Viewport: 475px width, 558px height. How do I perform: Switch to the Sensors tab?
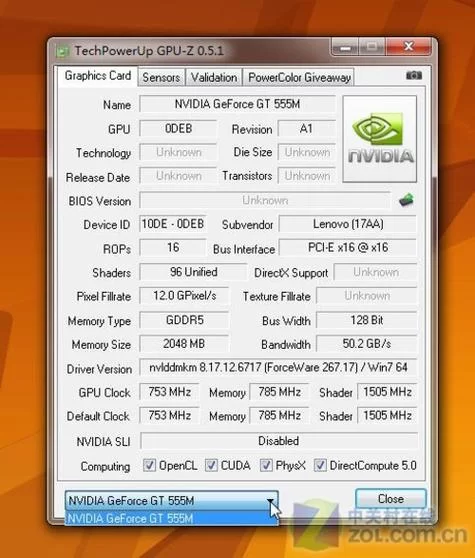161,77
